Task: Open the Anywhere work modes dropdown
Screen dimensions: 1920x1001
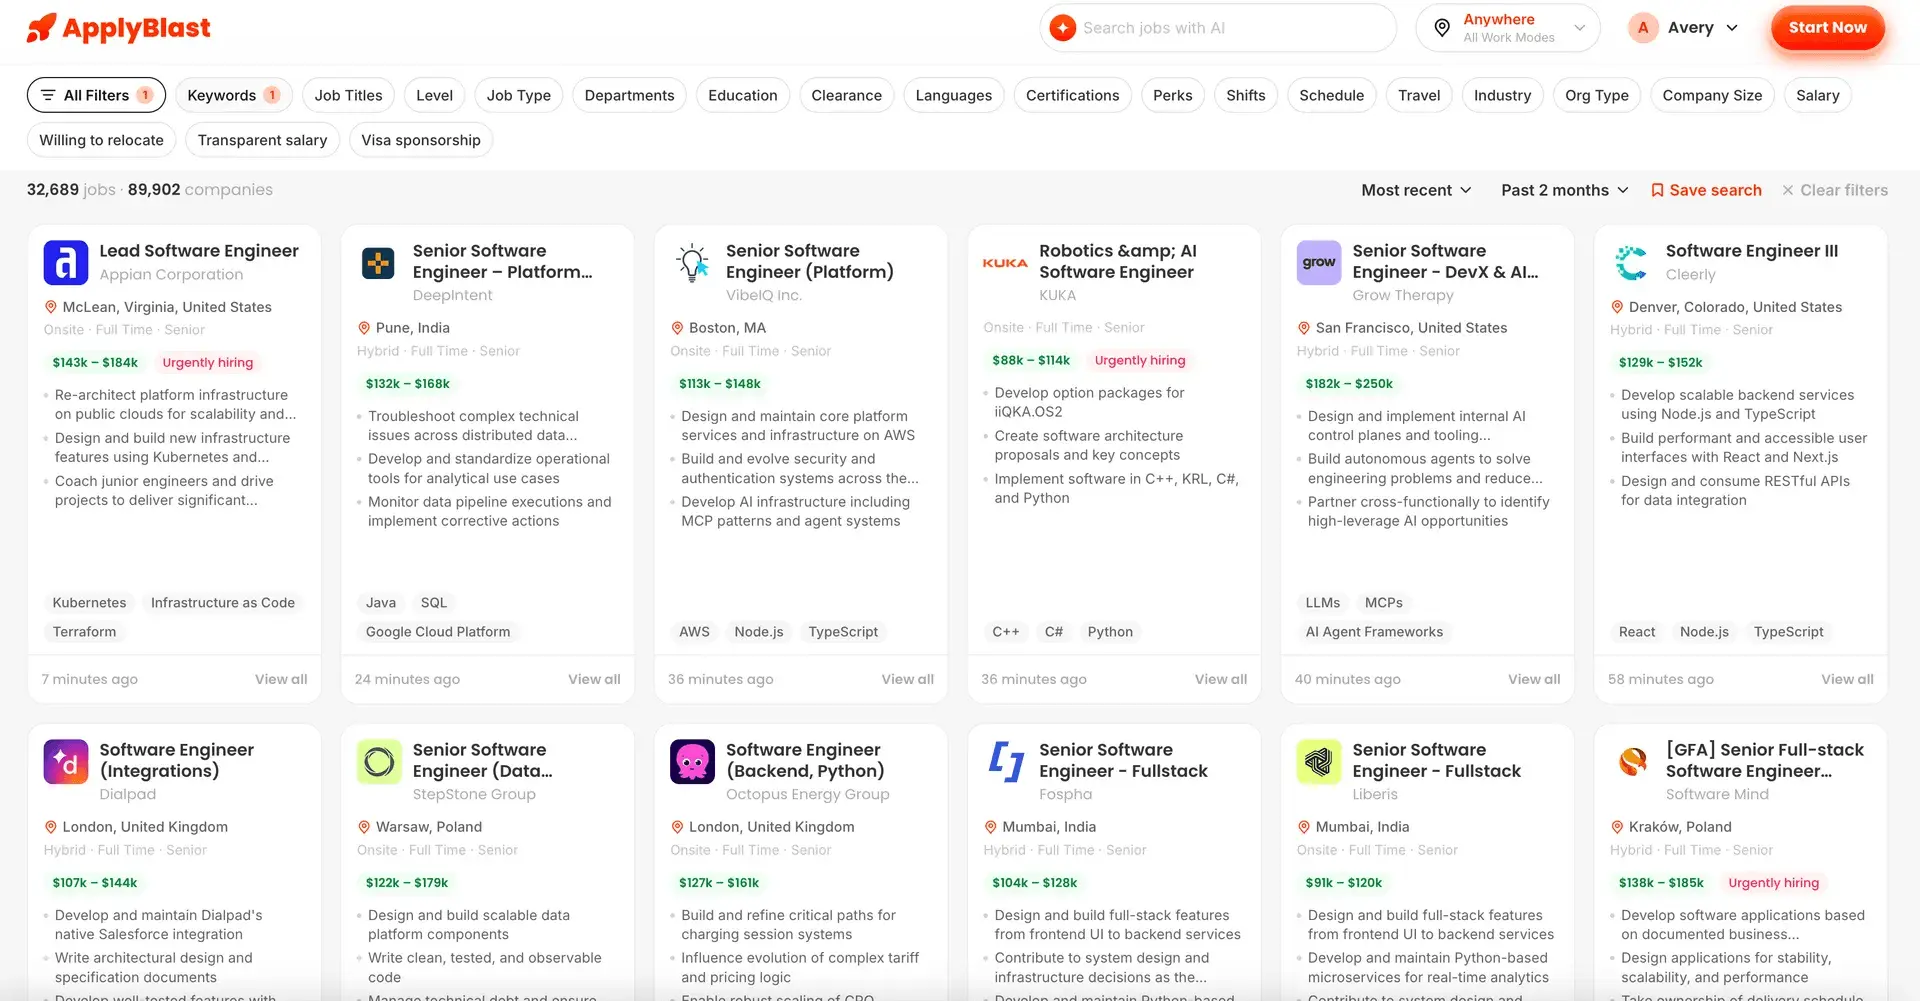Action: (1508, 28)
